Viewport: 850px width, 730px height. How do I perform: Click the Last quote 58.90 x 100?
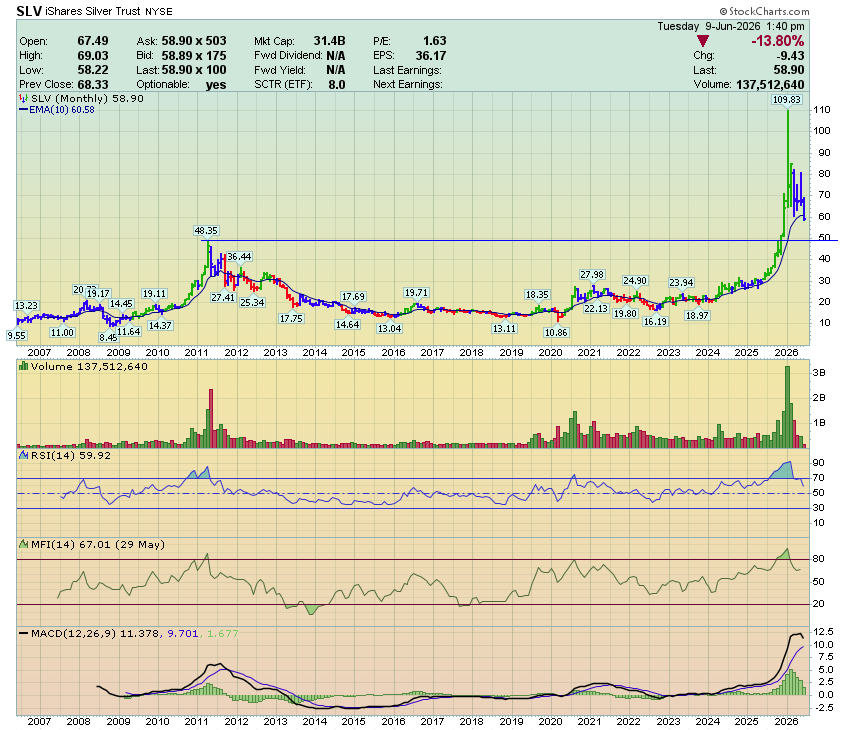point(194,70)
